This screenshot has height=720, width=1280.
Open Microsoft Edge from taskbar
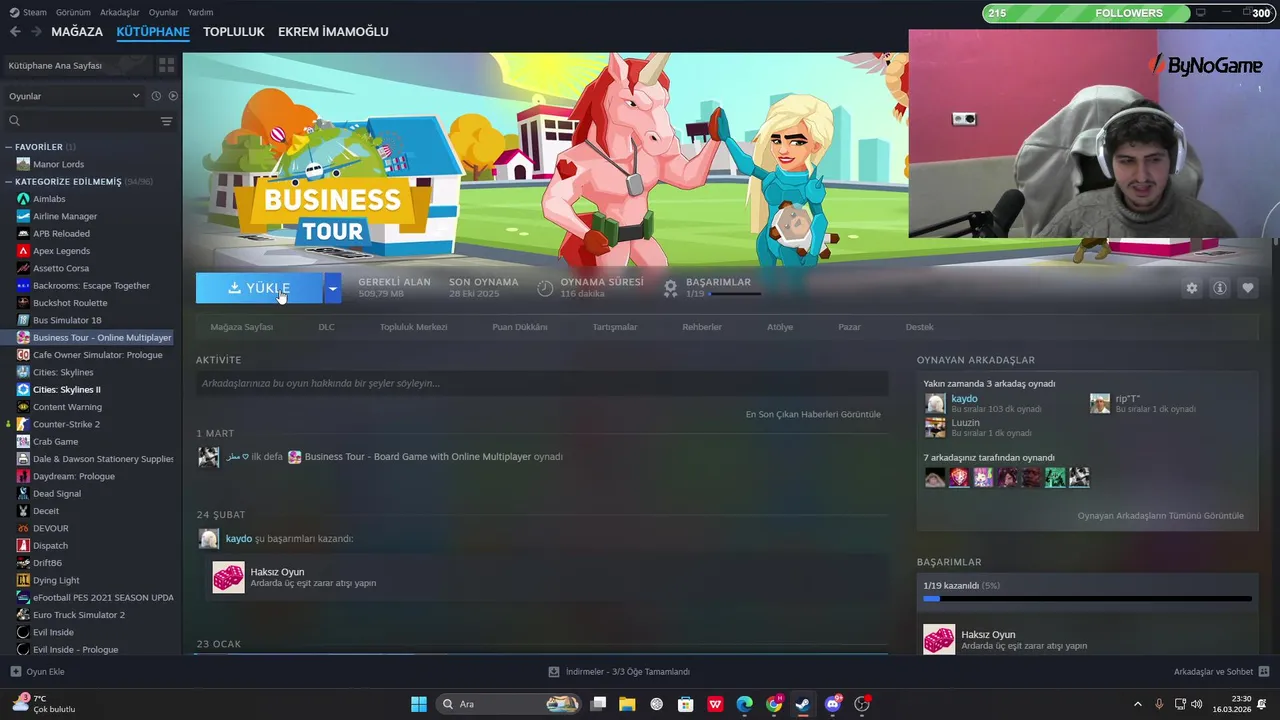[x=745, y=704]
